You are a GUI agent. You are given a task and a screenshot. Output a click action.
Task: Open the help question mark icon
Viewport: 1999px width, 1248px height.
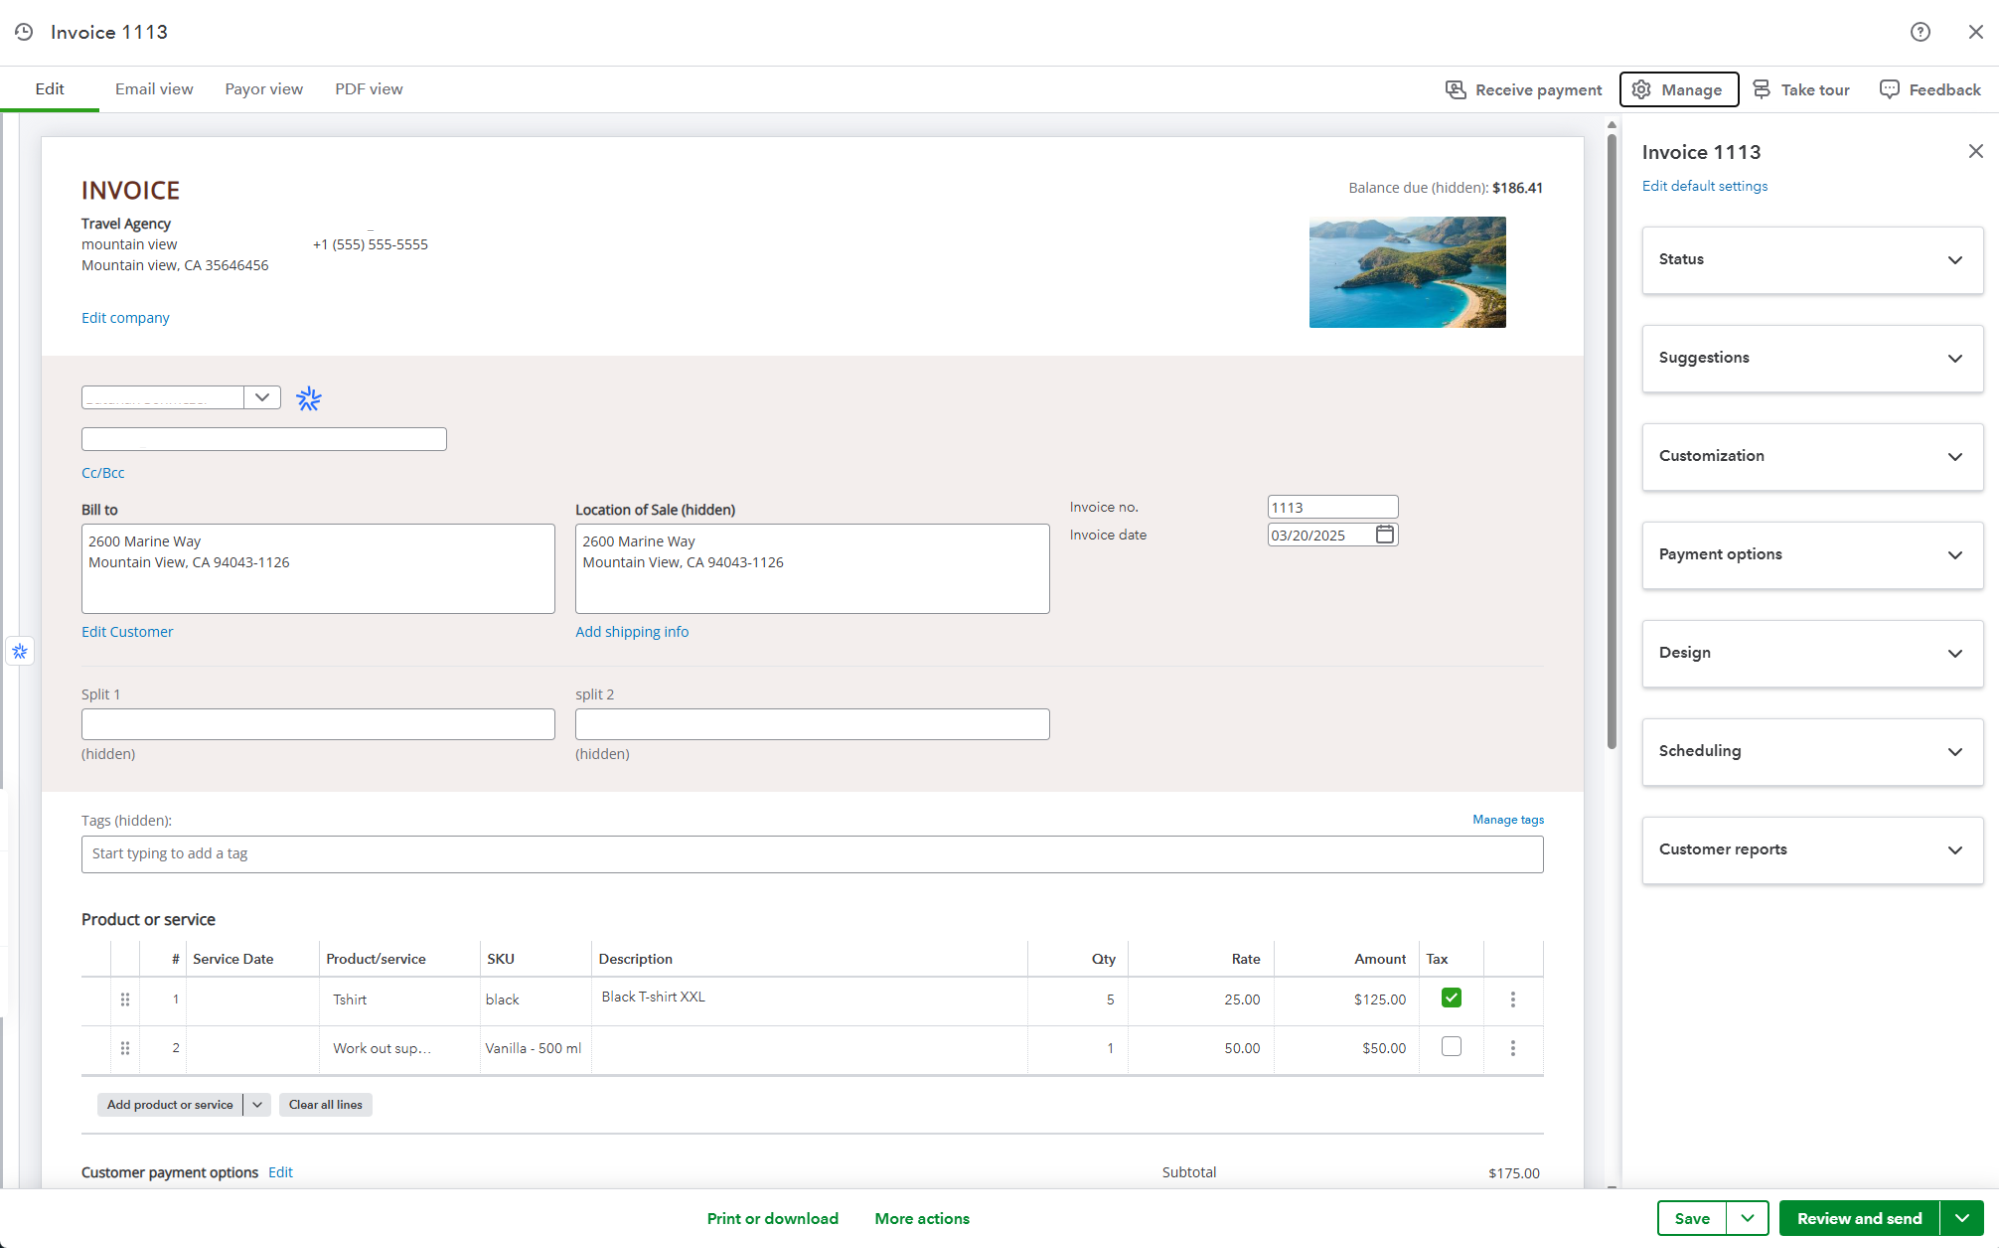pyautogui.click(x=1919, y=32)
